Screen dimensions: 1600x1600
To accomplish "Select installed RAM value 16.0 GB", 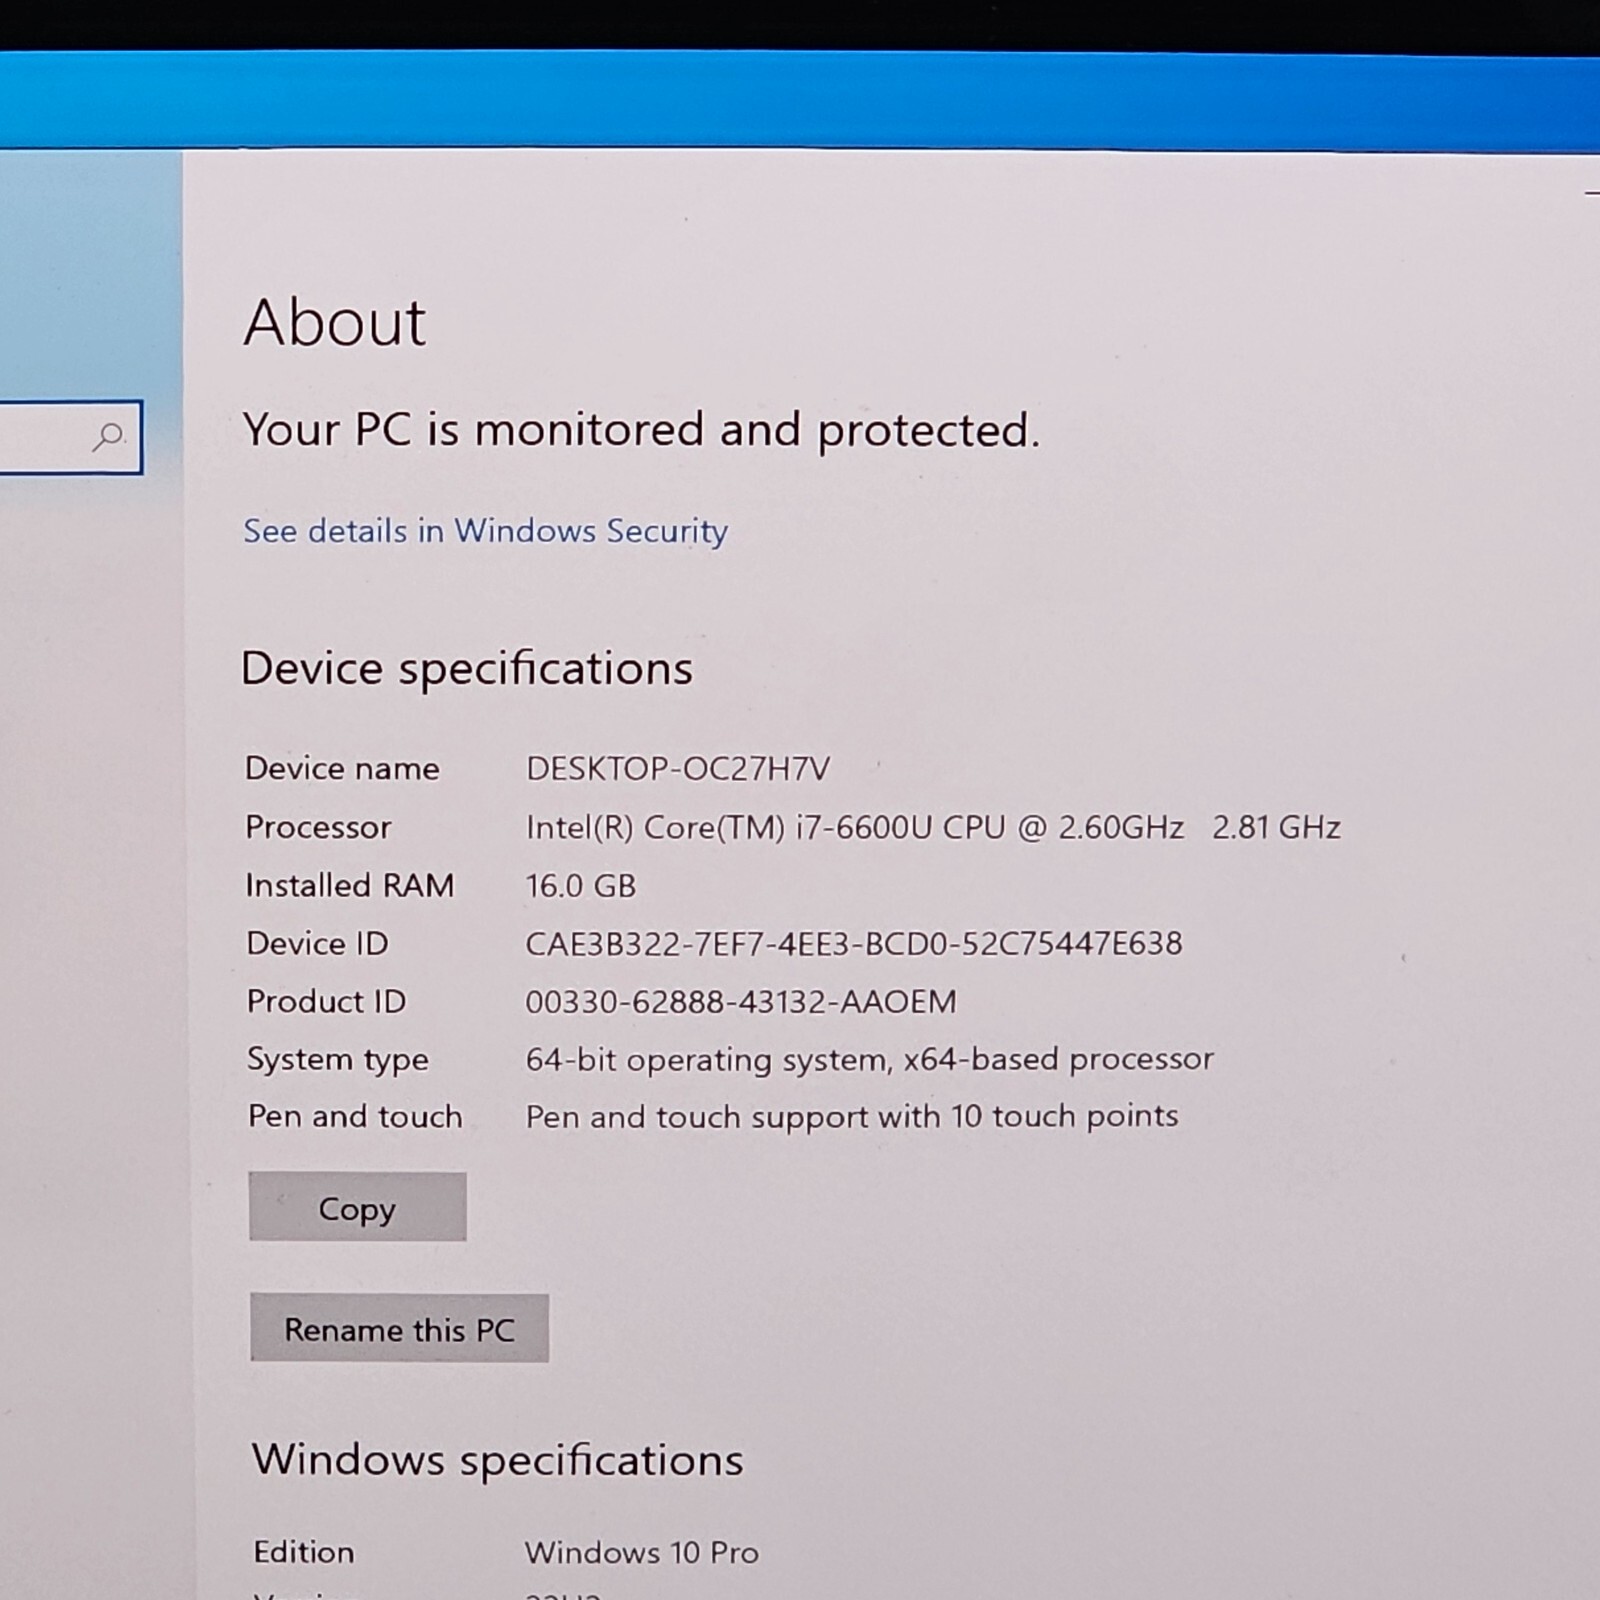I will click(x=581, y=886).
